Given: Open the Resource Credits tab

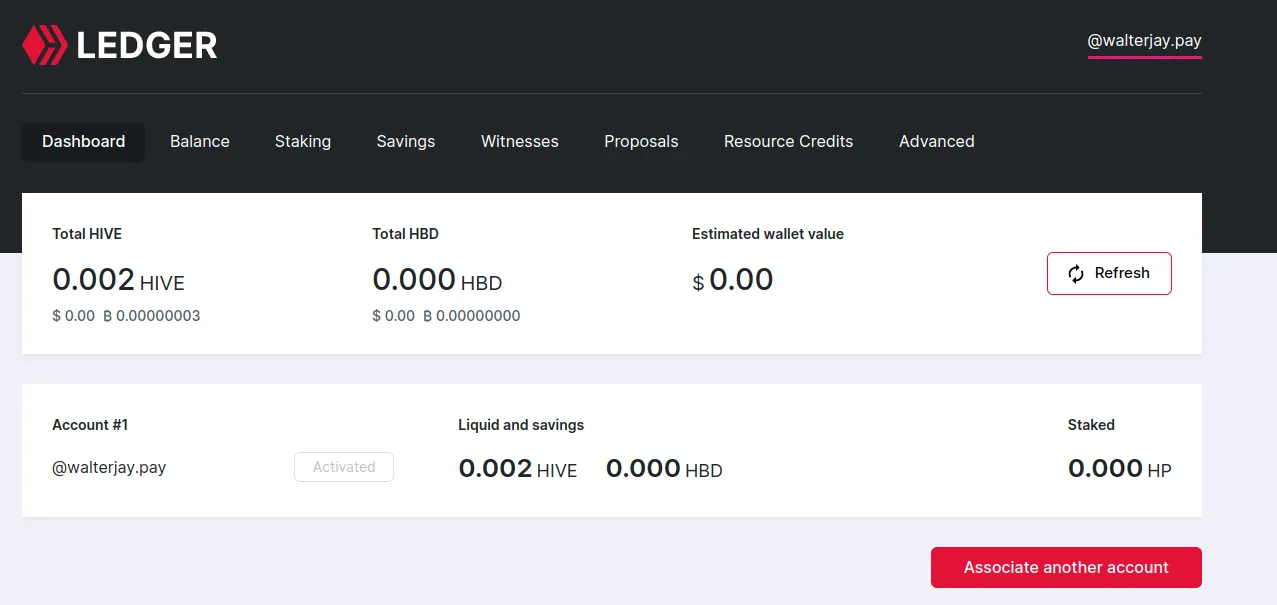Looking at the screenshot, I should click(x=789, y=142).
